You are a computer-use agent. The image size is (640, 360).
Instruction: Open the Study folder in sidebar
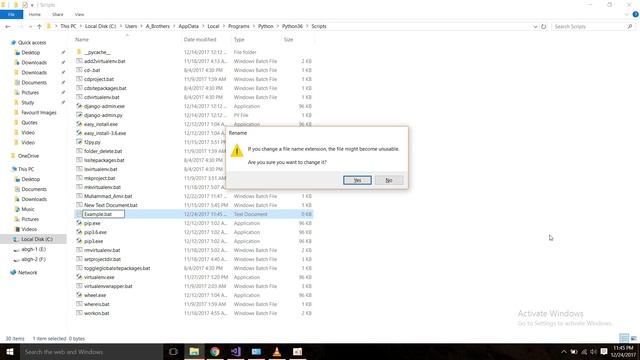tap(28, 102)
